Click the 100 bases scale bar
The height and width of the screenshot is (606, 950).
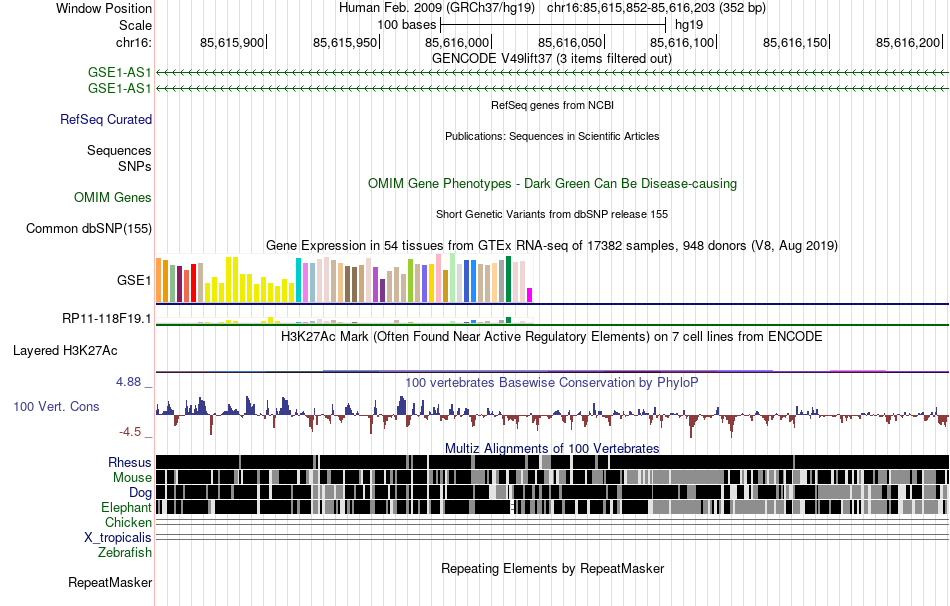553,25
